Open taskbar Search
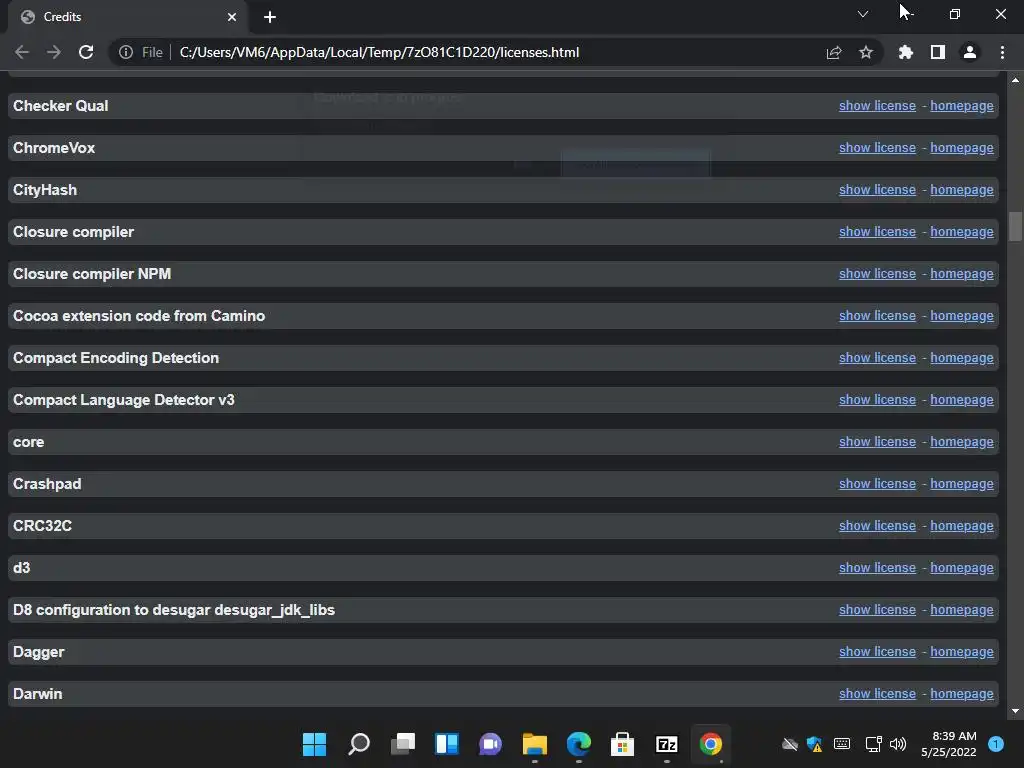The height and width of the screenshot is (768, 1024). [x=359, y=744]
